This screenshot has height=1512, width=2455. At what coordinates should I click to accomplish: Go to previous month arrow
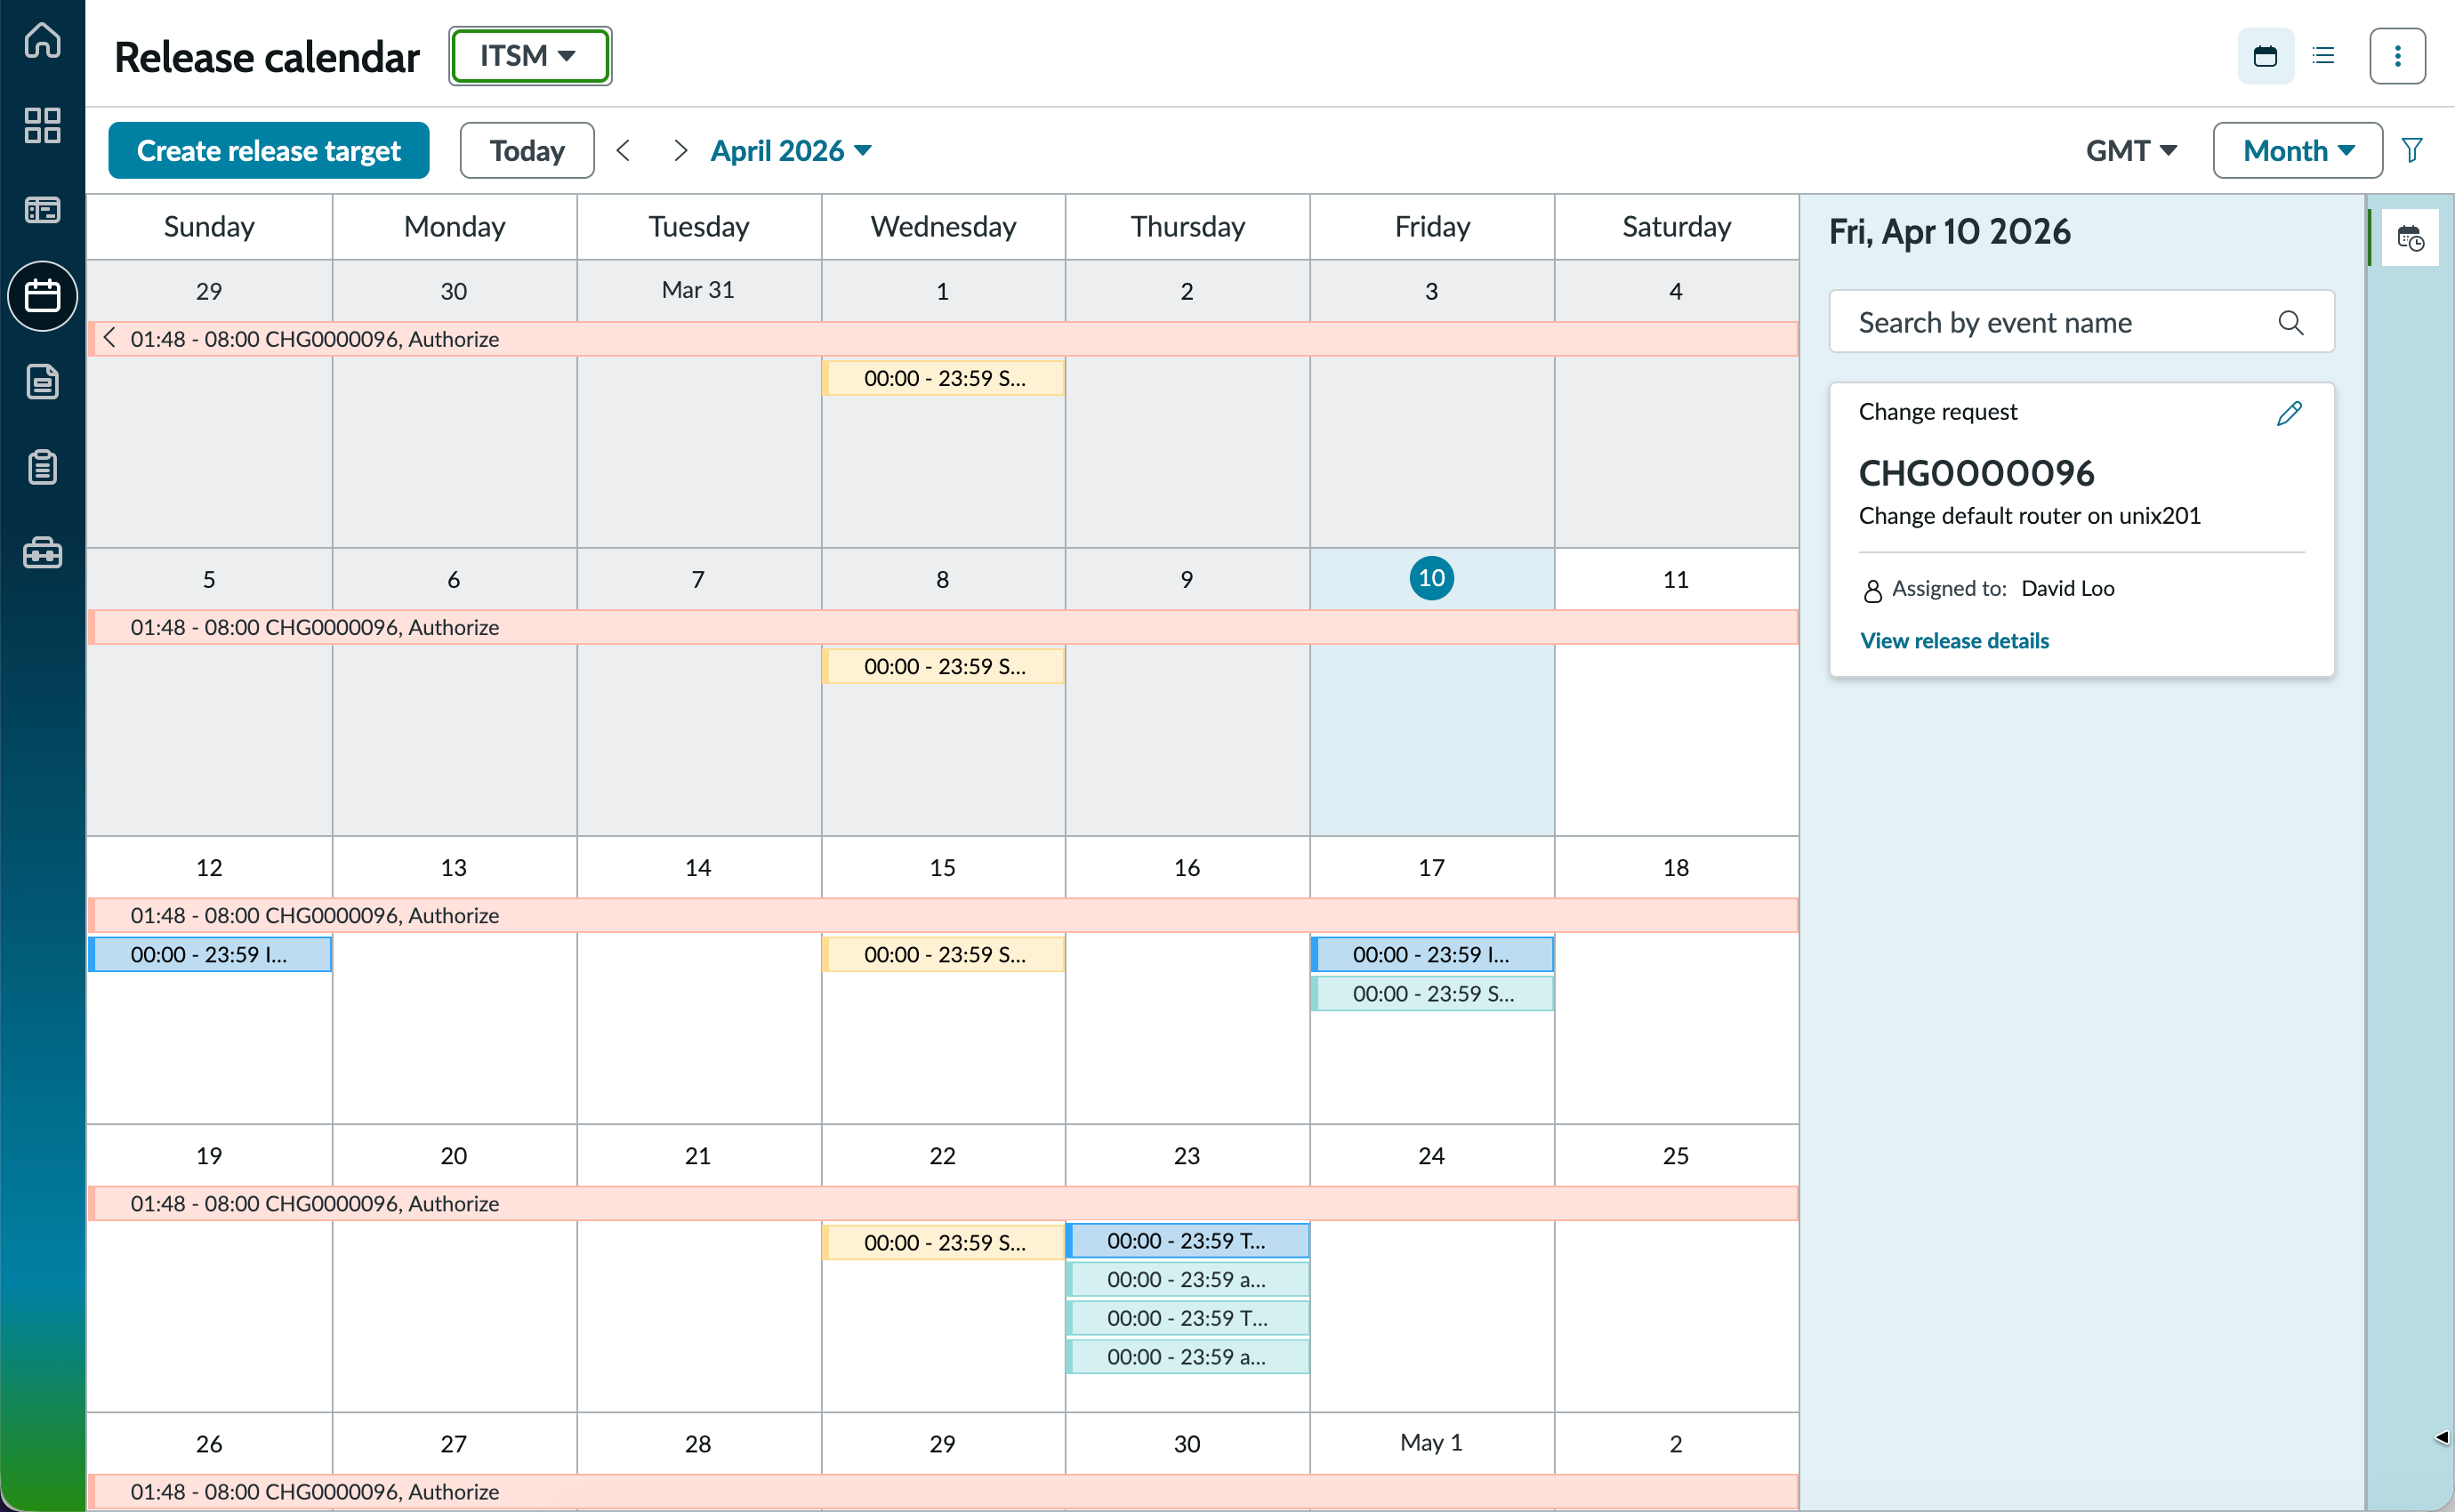(624, 151)
